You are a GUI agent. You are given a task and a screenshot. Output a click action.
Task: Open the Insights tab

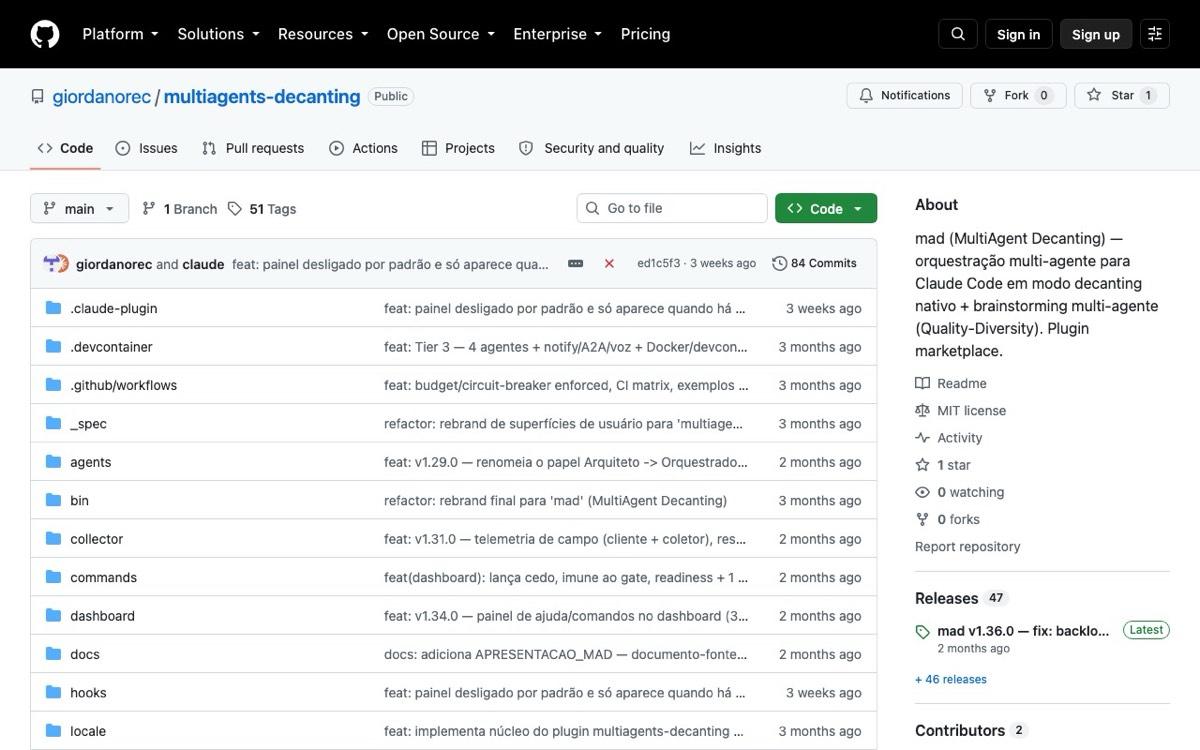tap(725, 148)
